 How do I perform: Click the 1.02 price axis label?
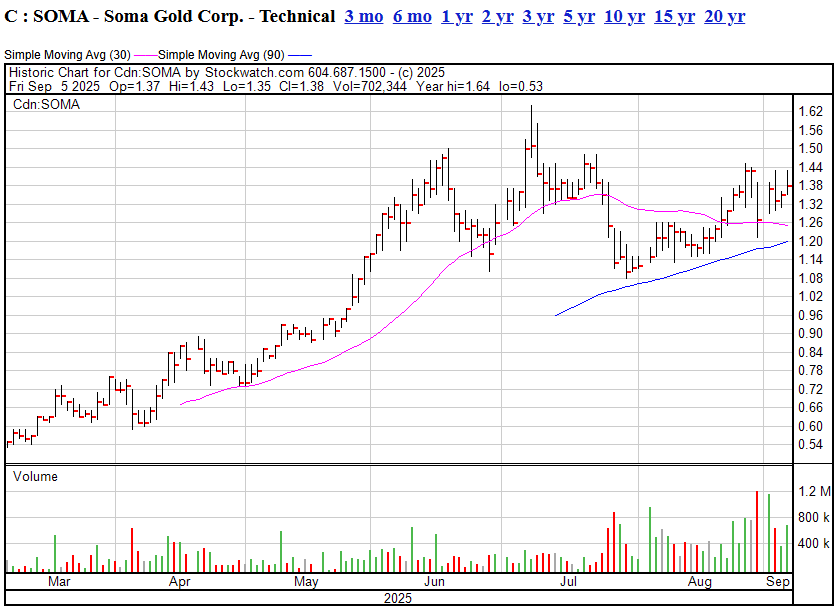[811, 296]
